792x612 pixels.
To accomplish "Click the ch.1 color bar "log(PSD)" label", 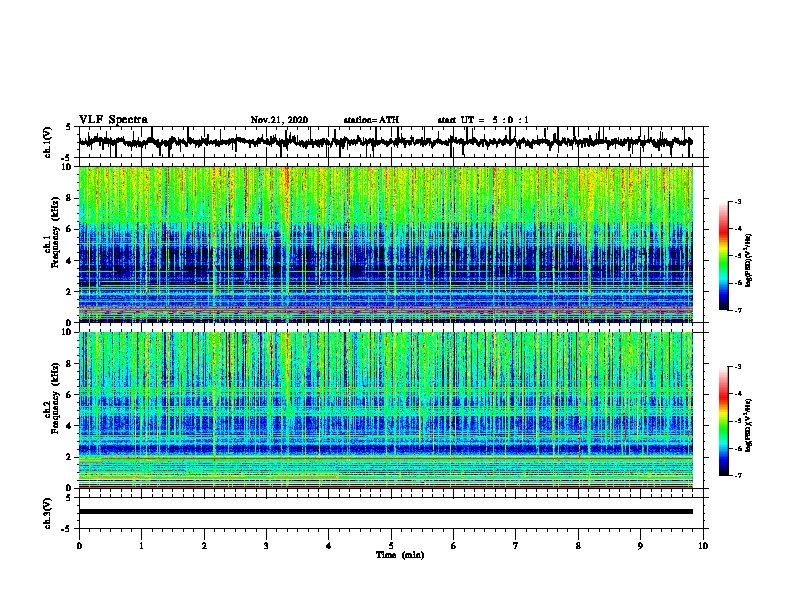I will point(748,260).
